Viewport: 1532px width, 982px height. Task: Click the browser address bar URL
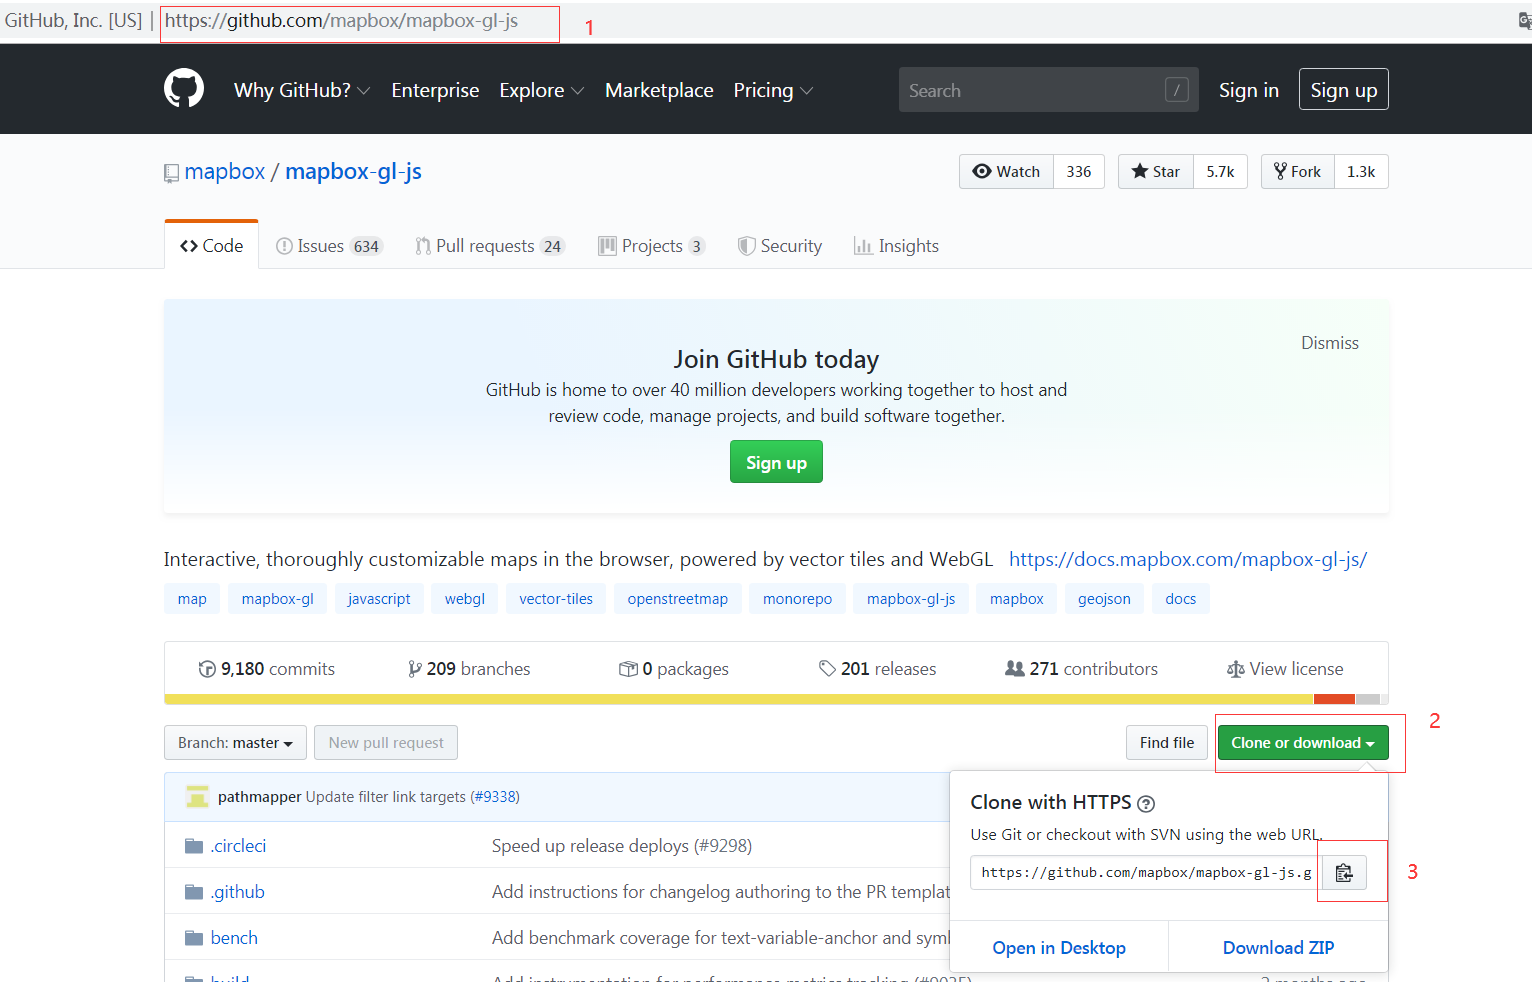click(341, 21)
